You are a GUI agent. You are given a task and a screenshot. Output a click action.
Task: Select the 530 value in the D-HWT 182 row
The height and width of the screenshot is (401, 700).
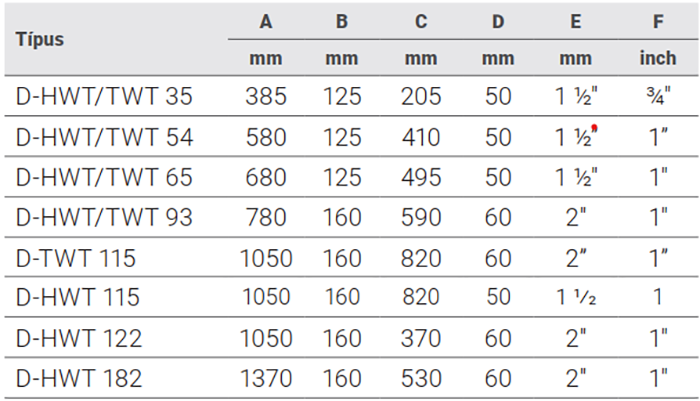[x=420, y=378]
